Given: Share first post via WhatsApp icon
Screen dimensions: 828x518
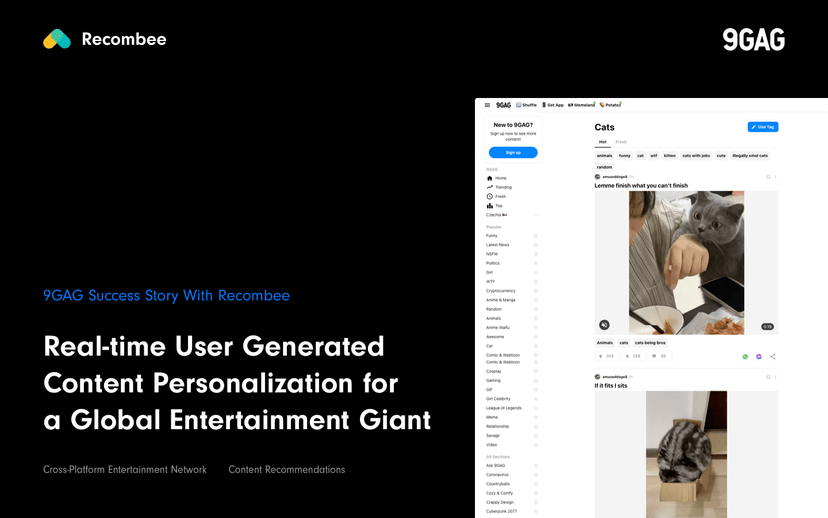Looking at the screenshot, I should [x=745, y=356].
